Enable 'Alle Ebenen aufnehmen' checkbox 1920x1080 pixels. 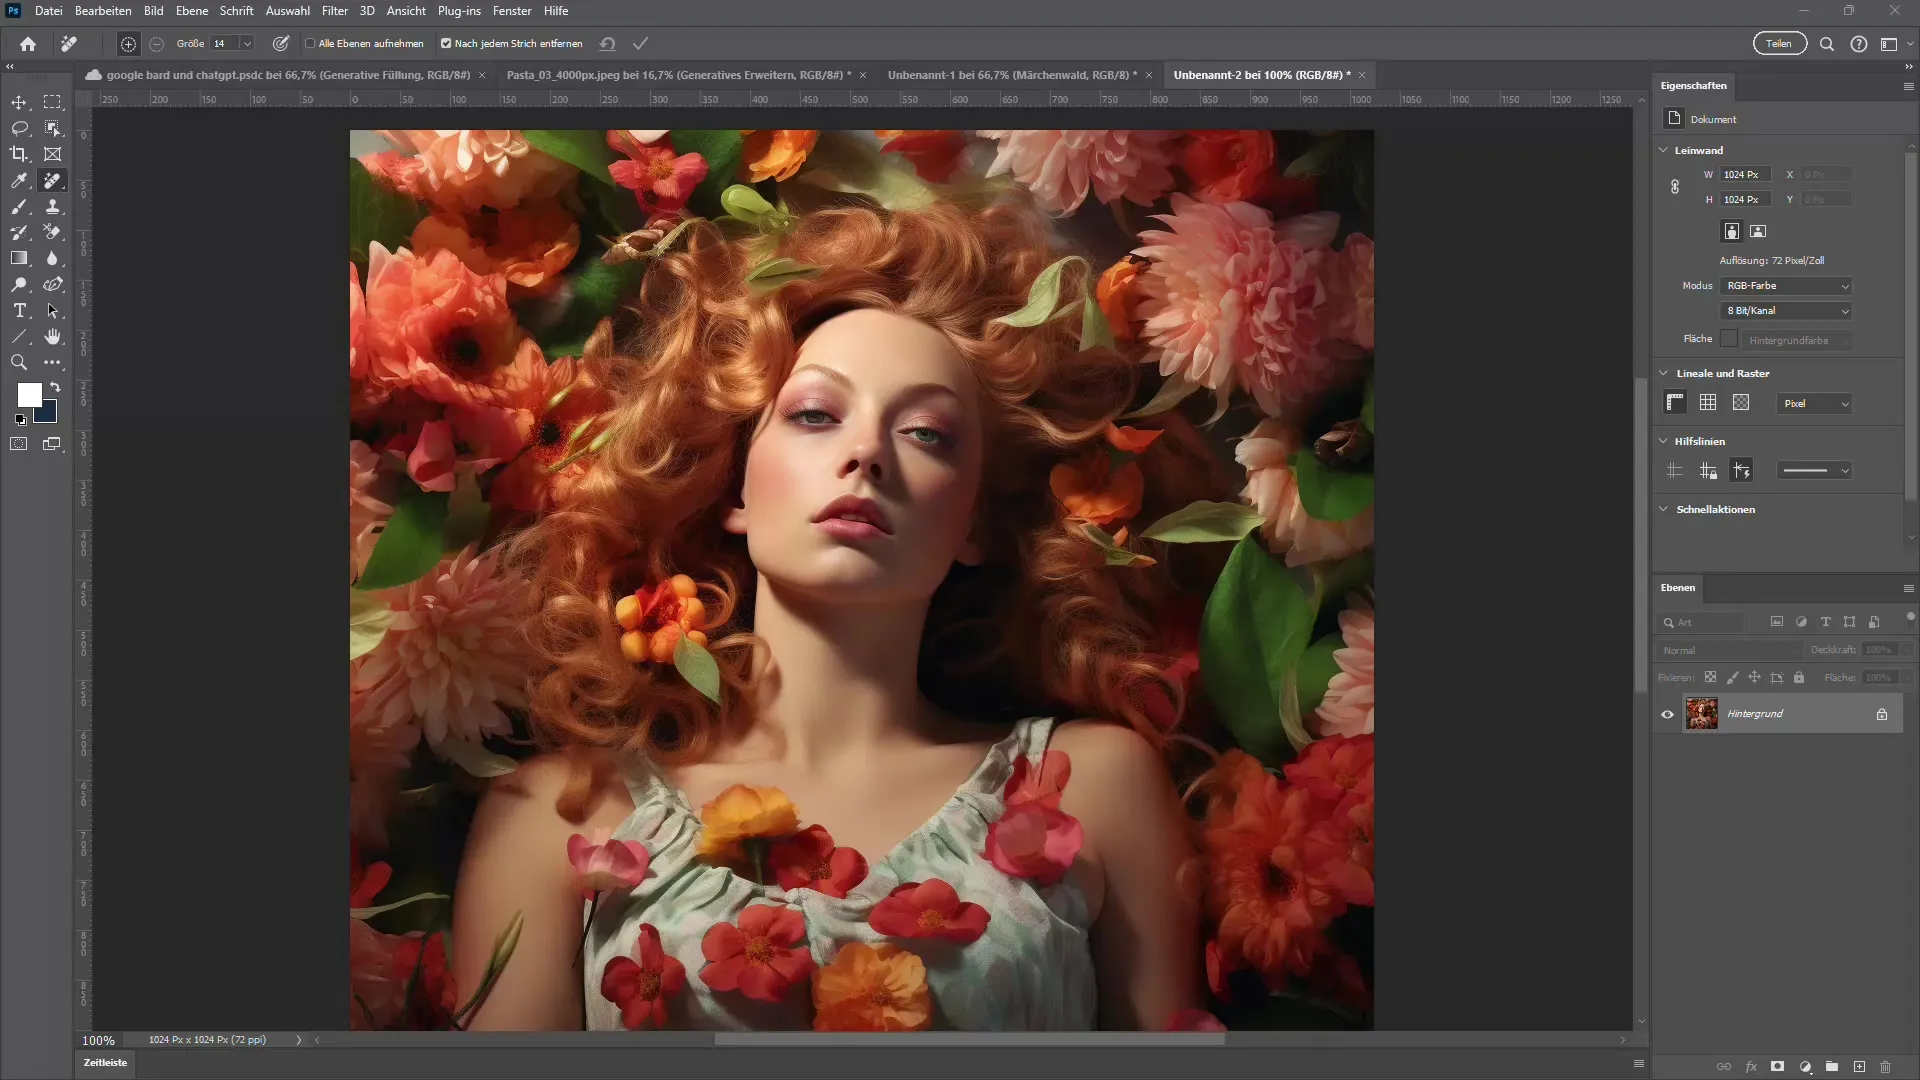tap(310, 44)
